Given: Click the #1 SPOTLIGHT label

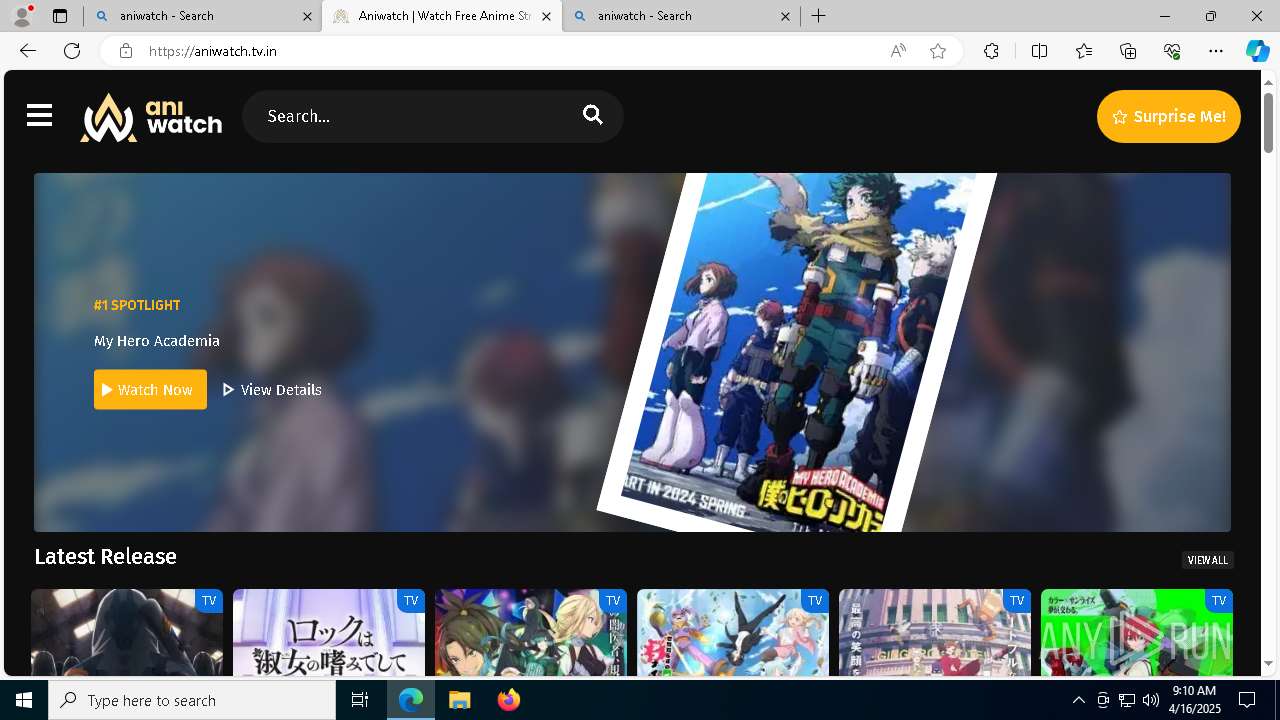Looking at the screenshot, I should [137, 305].
